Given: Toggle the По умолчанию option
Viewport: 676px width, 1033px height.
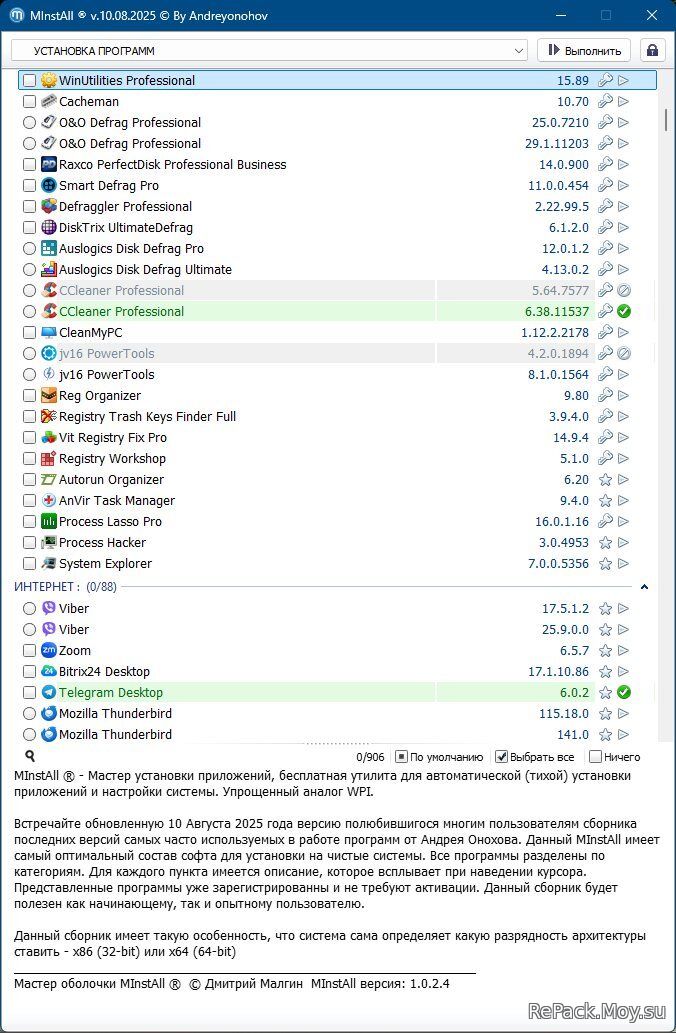Looking at the screenshot, I should click(x=440, y=757).
